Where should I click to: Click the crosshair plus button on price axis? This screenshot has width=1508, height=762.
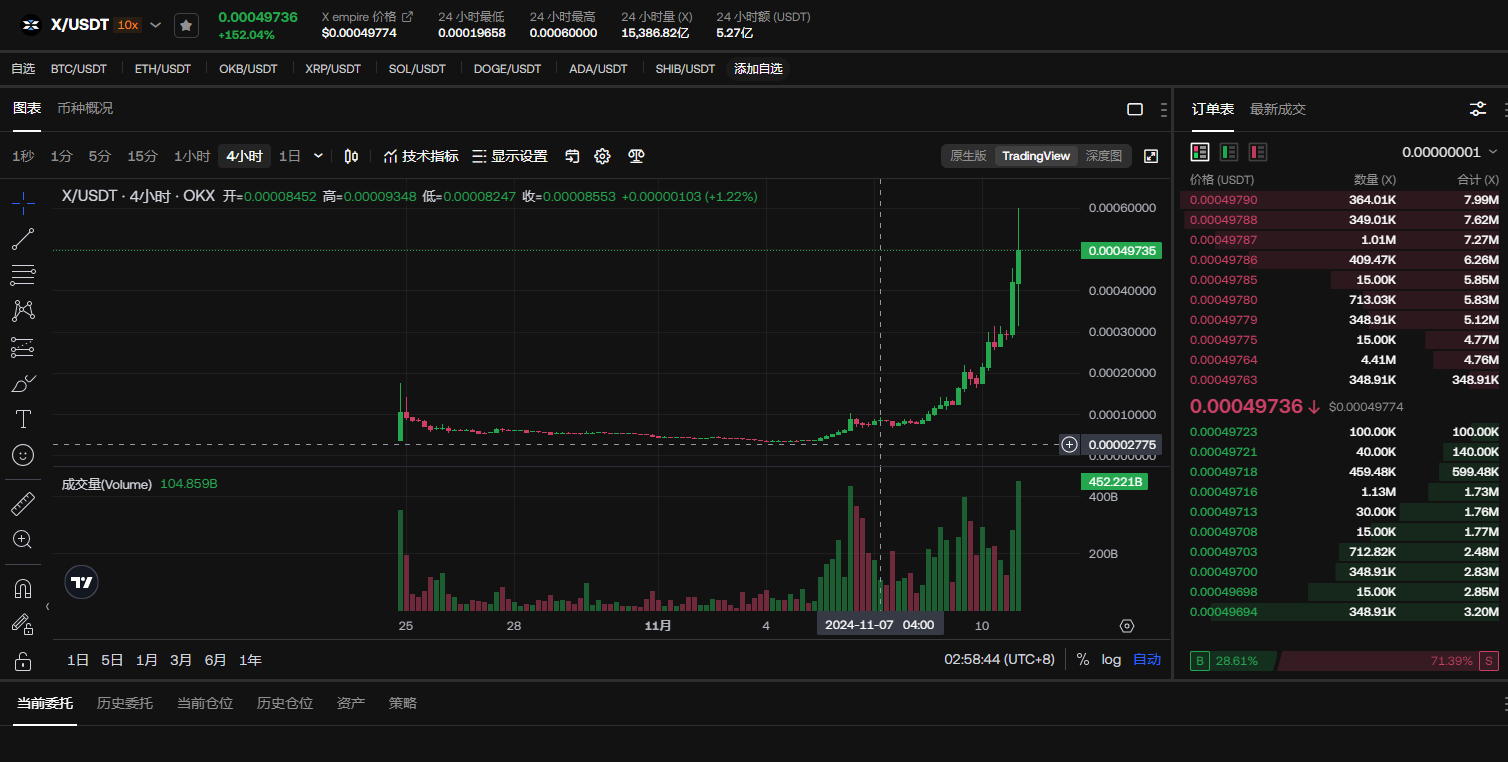pos(1070,445)
